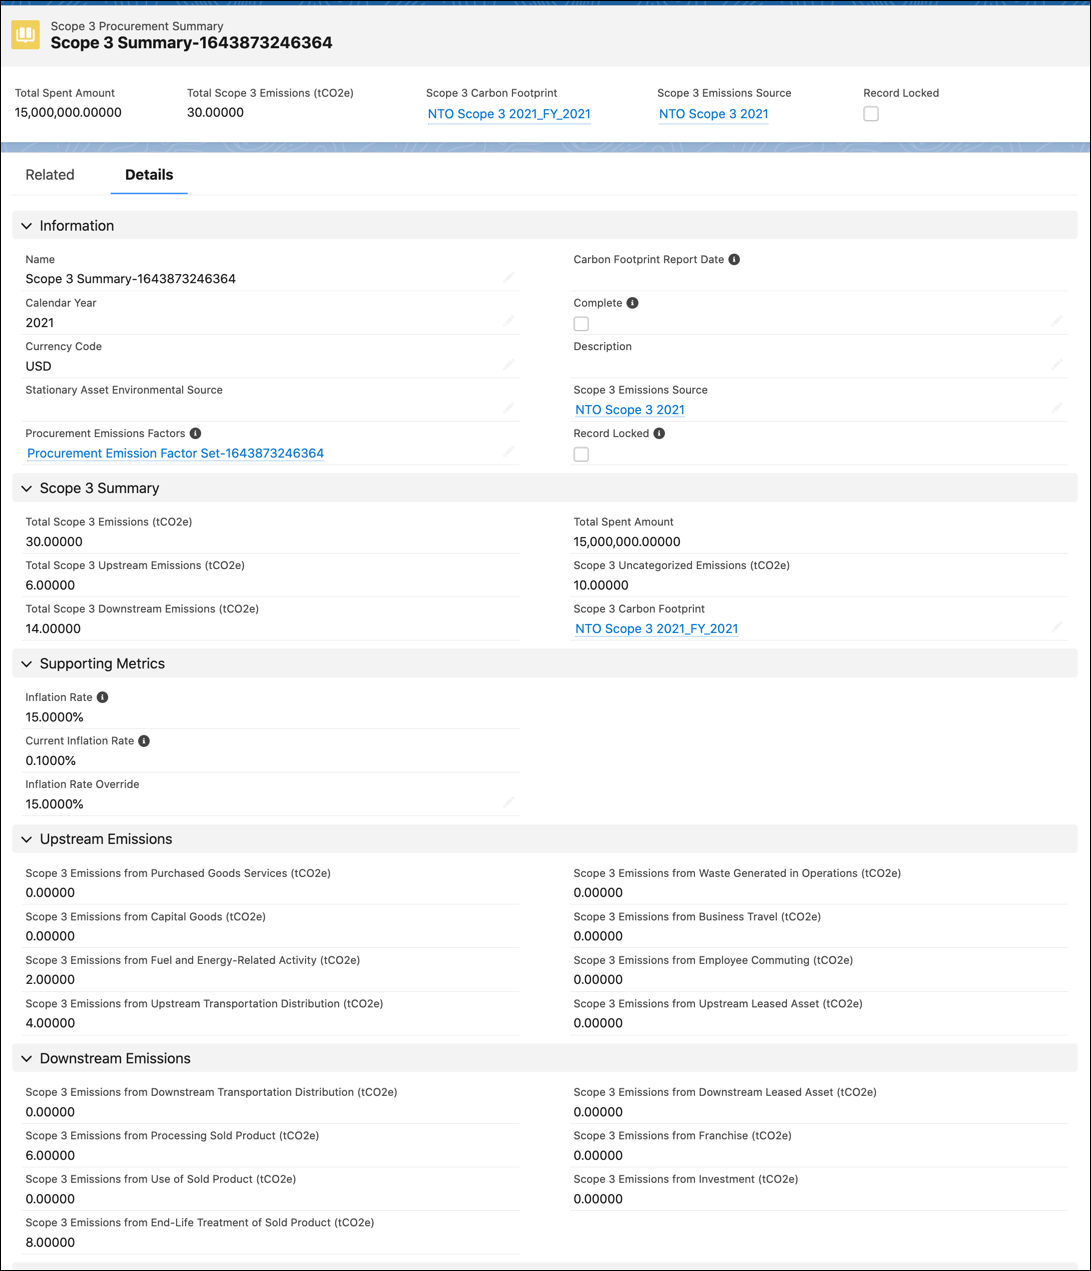Toggle Record Locked checkbox in Information section

pyautogui.click(x=581, y=454)
